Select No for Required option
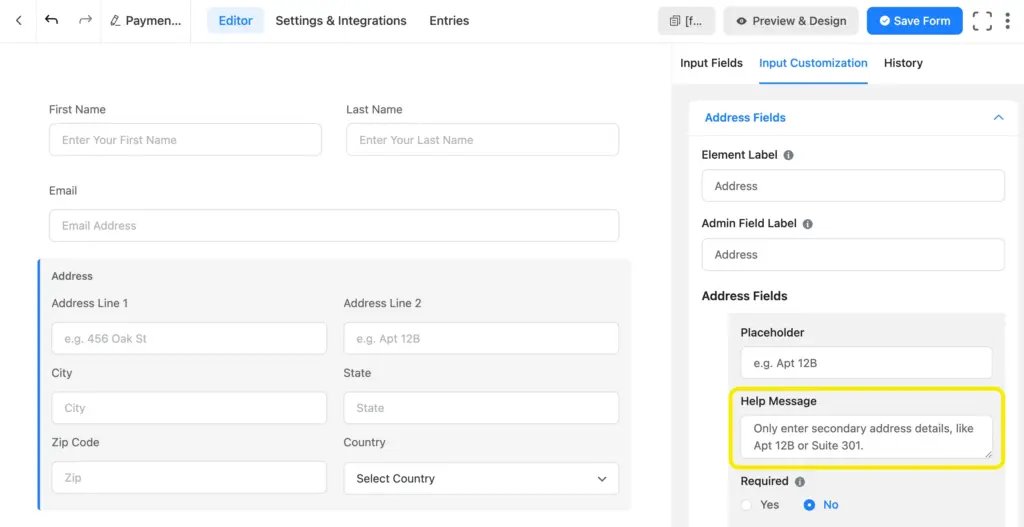 [x=810, y=505]
